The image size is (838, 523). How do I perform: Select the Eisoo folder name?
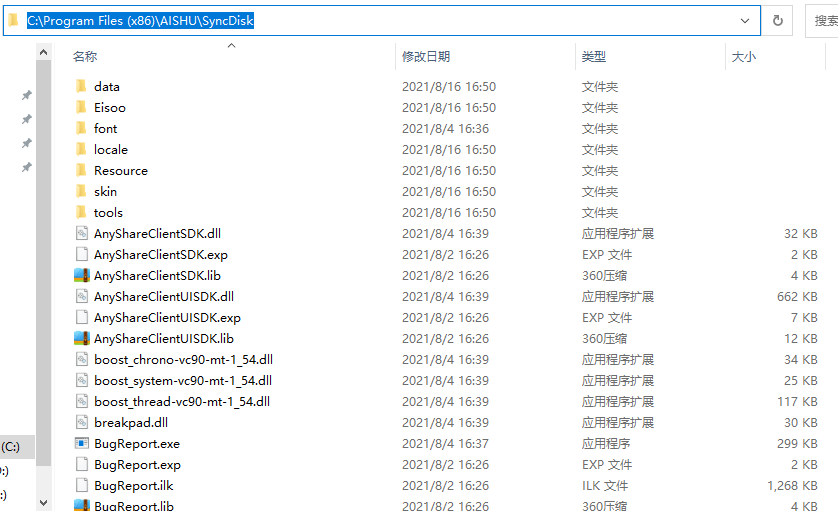110,107
